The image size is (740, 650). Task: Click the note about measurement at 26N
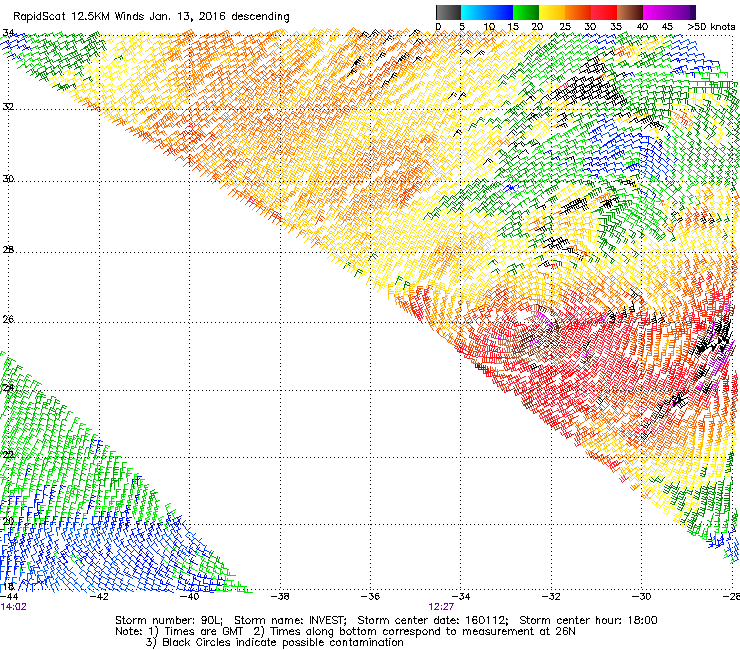pos(414,632)
